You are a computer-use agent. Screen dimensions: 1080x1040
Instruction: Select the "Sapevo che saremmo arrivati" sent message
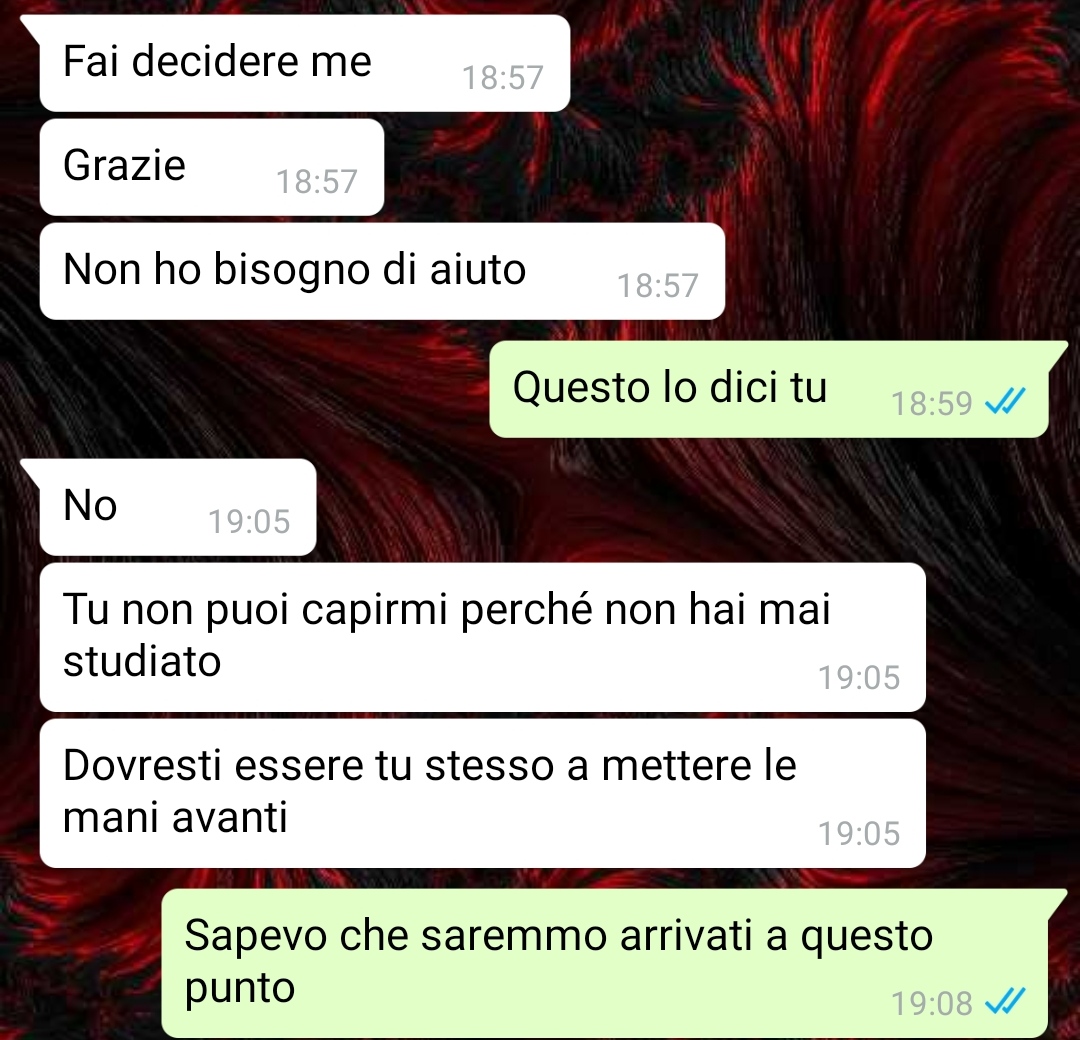pyautogui.click(x=605, y=963)
